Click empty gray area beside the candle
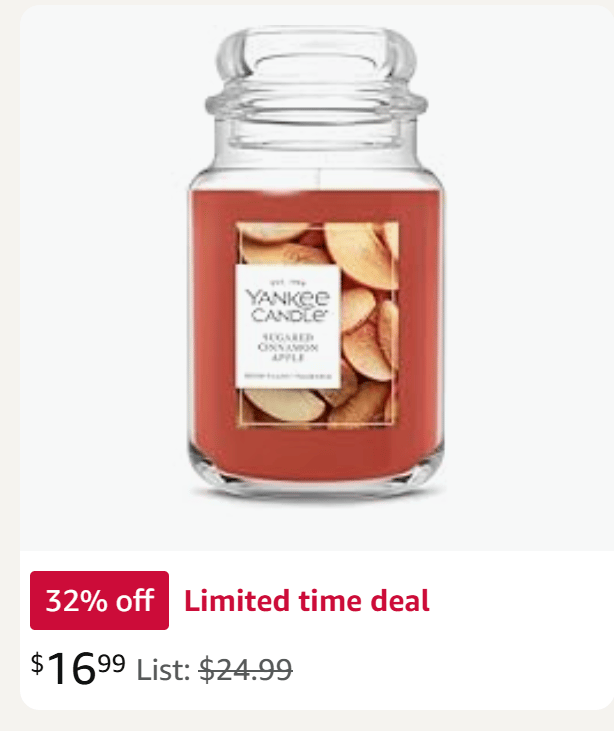614x731 pixels. pos(527,280)
